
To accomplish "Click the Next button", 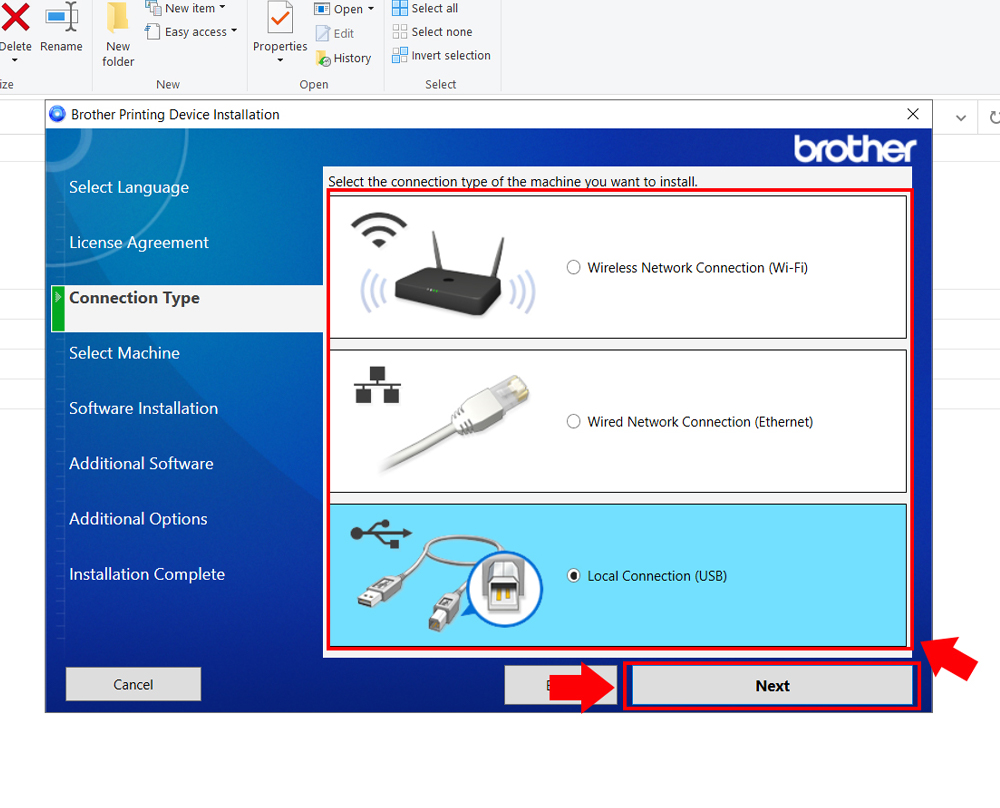I will pyautogui.click(x=772, y=686).
